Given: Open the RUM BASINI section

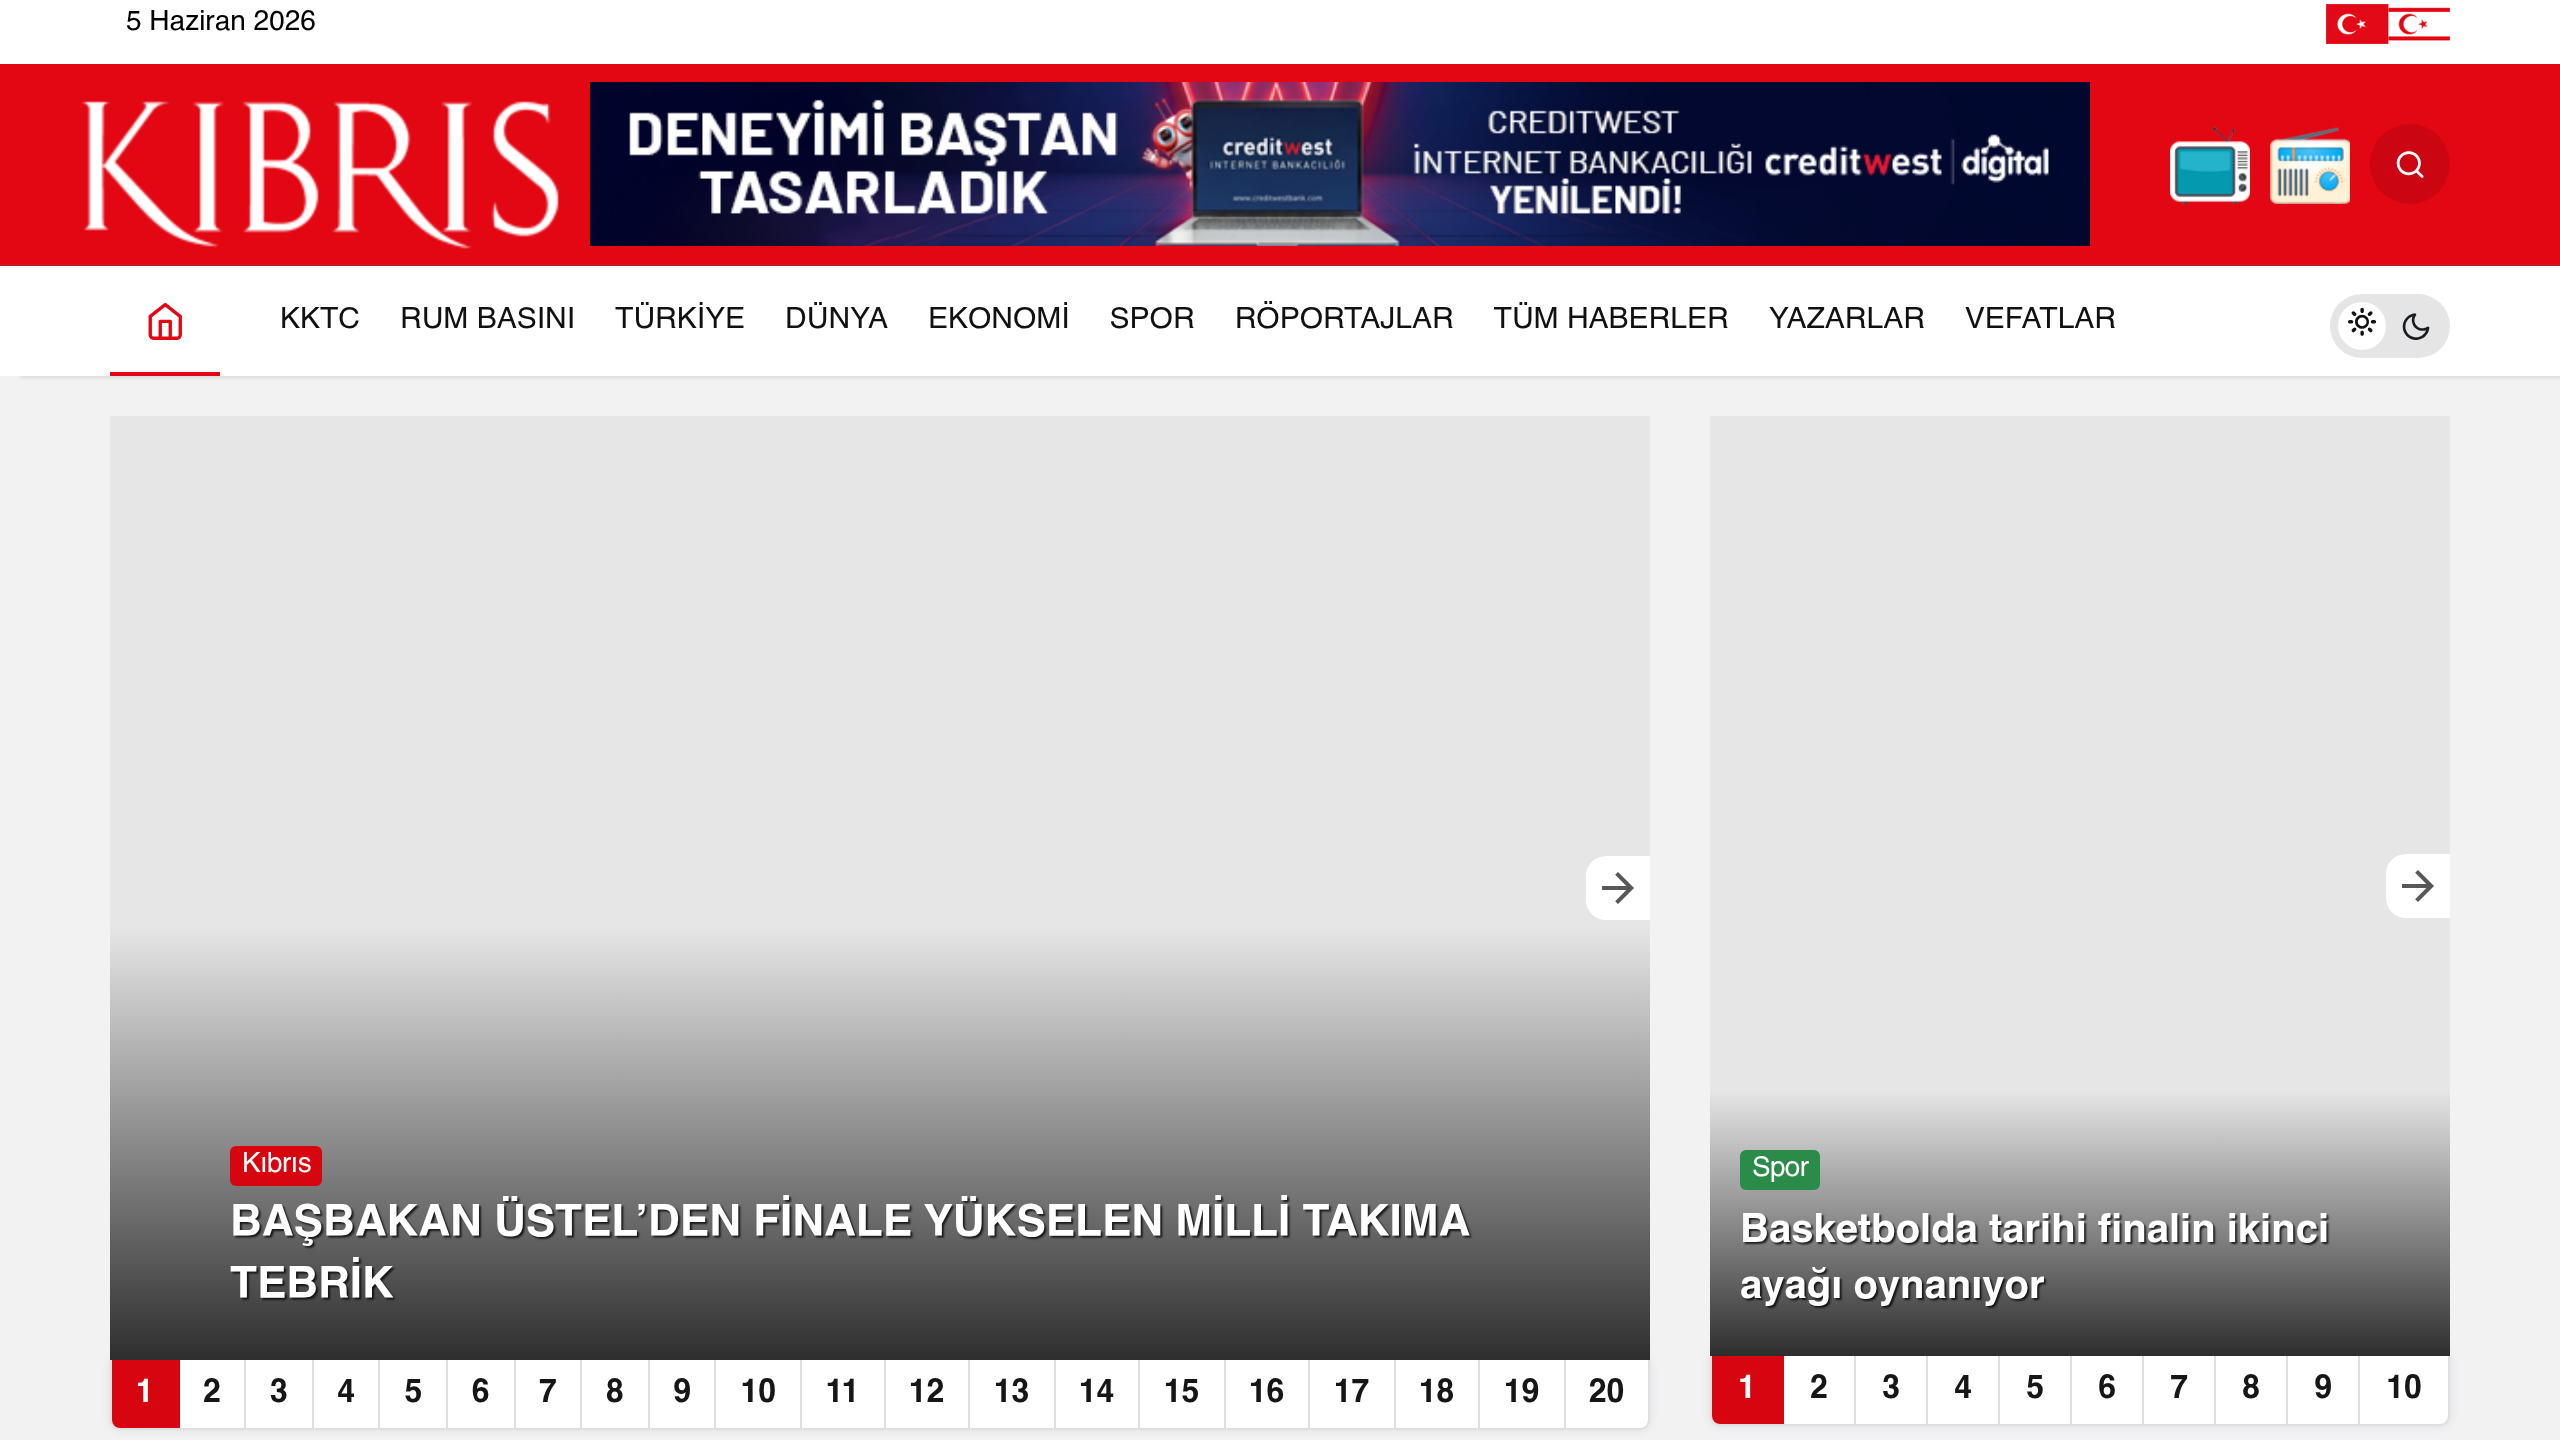Looking at the screenshot, I should pos(487,318).
